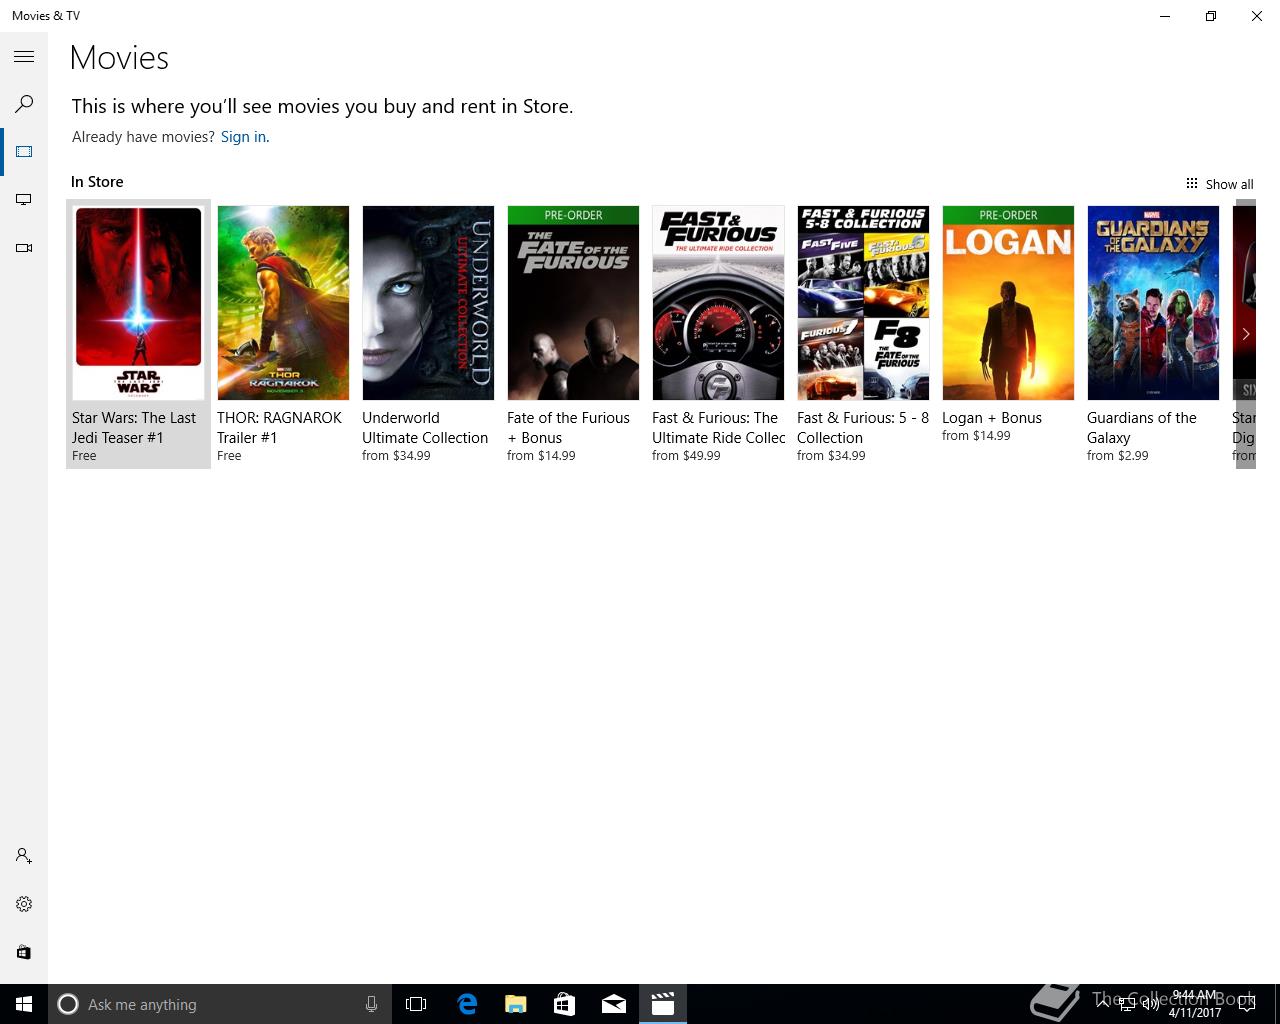Minimize the Movies & TV window

click(x=1165, y=16)
